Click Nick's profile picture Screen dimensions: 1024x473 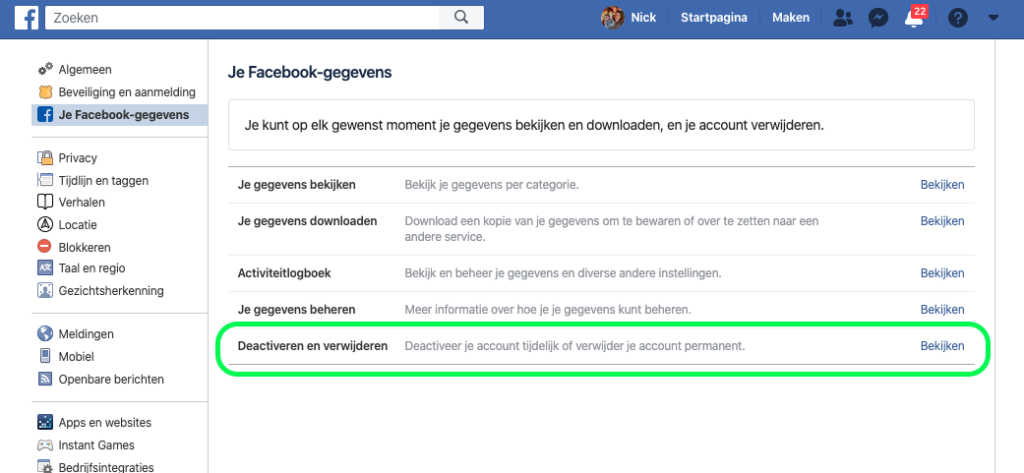point(612,18)
